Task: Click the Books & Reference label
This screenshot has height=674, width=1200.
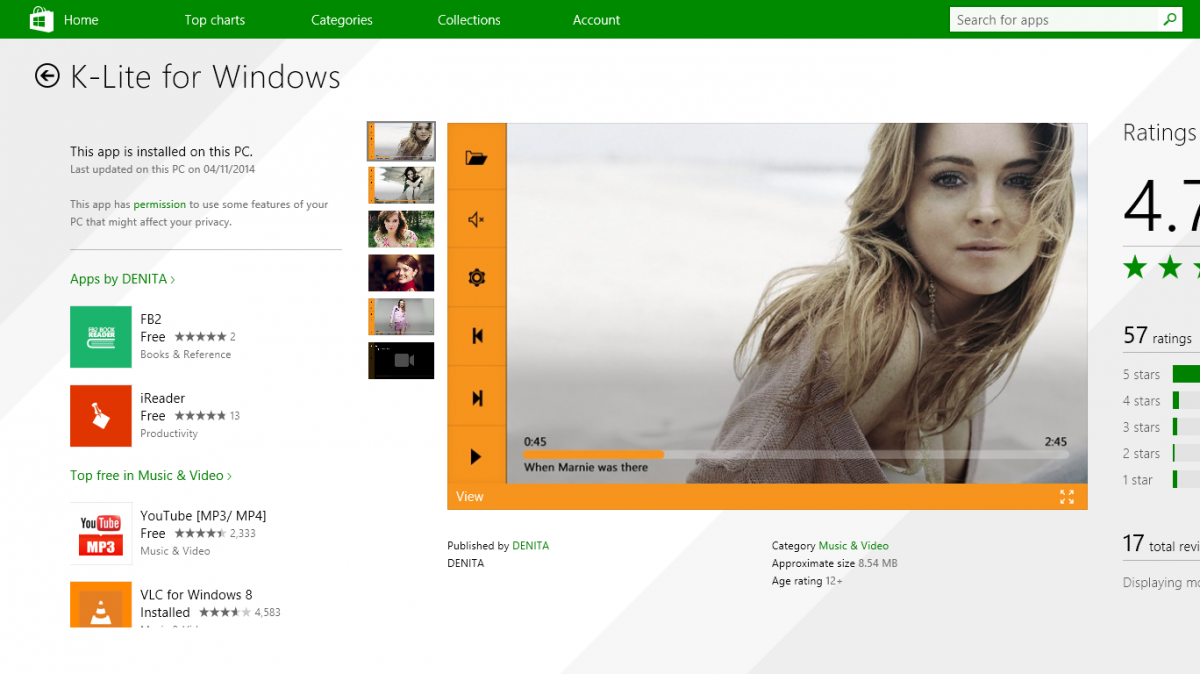Action: pyautogui.click(x=185, y=355)
